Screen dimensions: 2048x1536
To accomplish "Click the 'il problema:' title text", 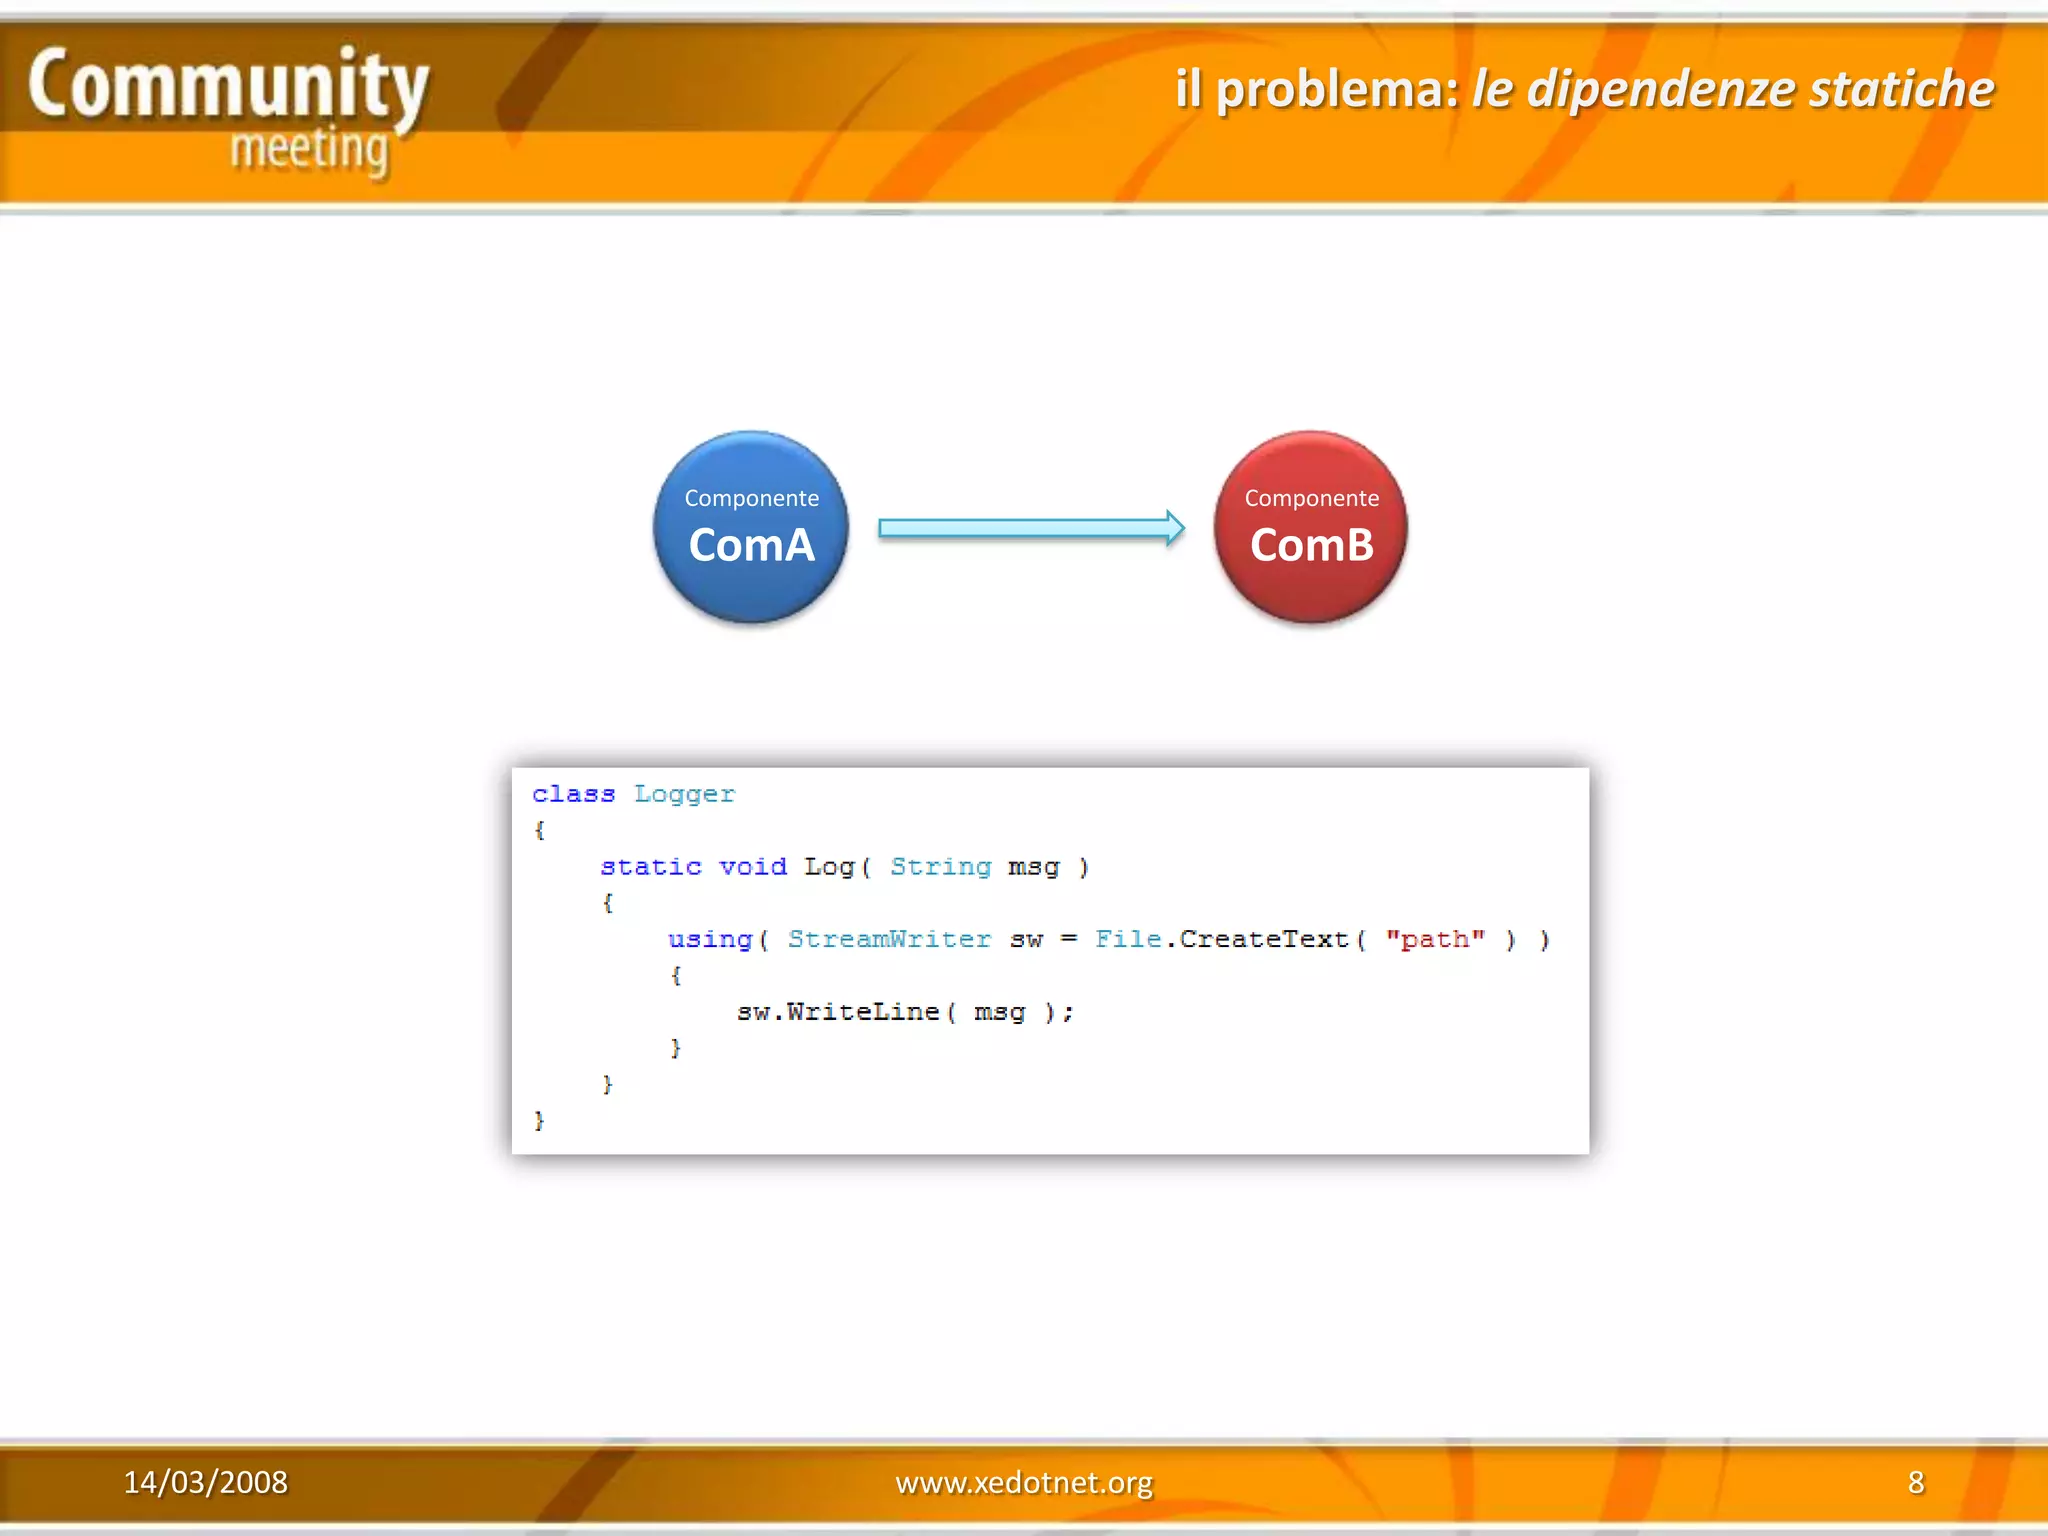I will click(1316, 88).
